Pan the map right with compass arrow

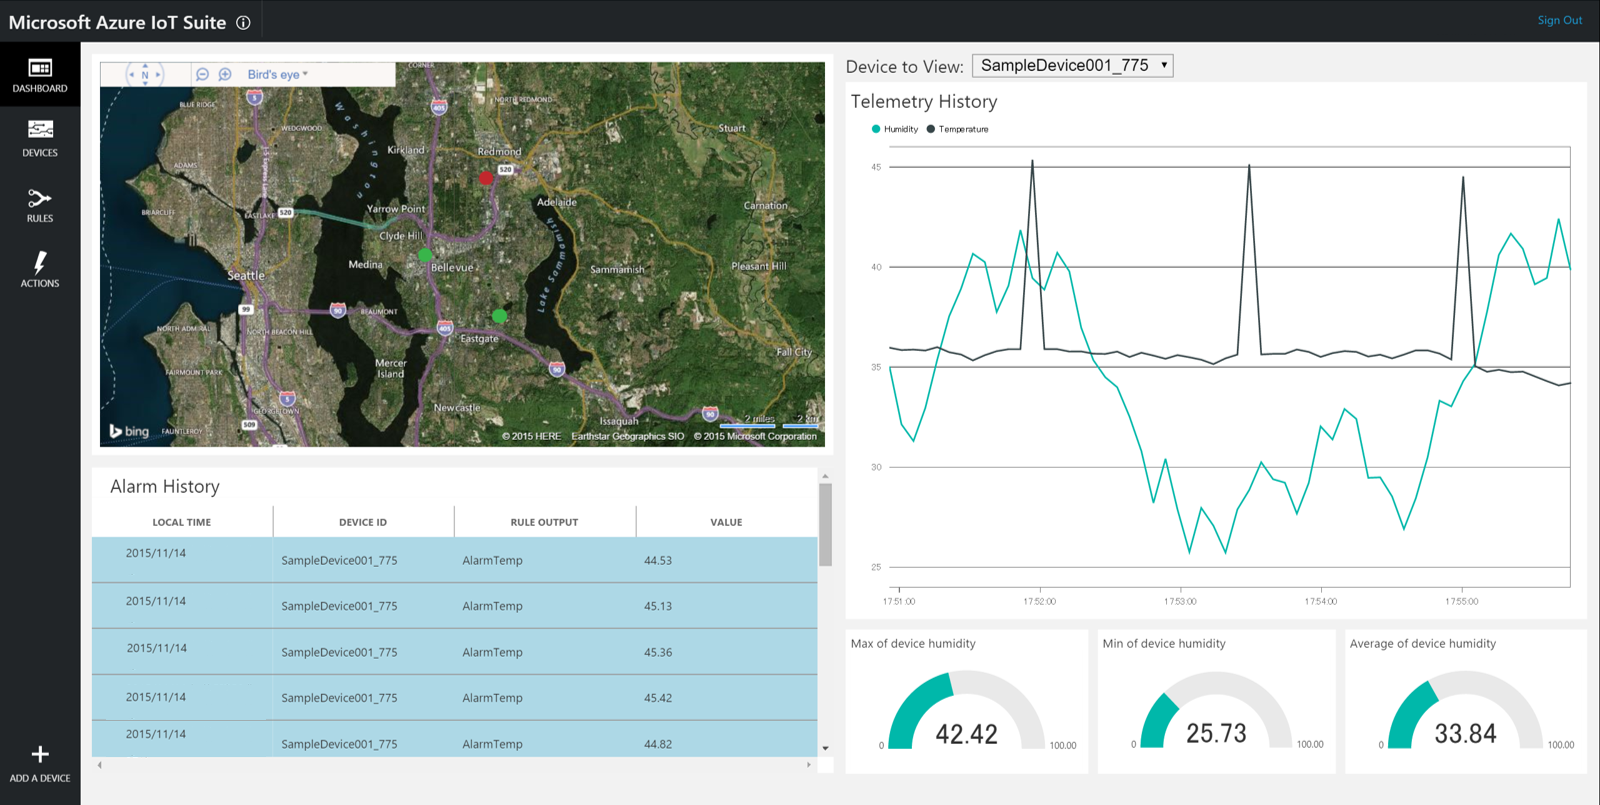point(158,75)
